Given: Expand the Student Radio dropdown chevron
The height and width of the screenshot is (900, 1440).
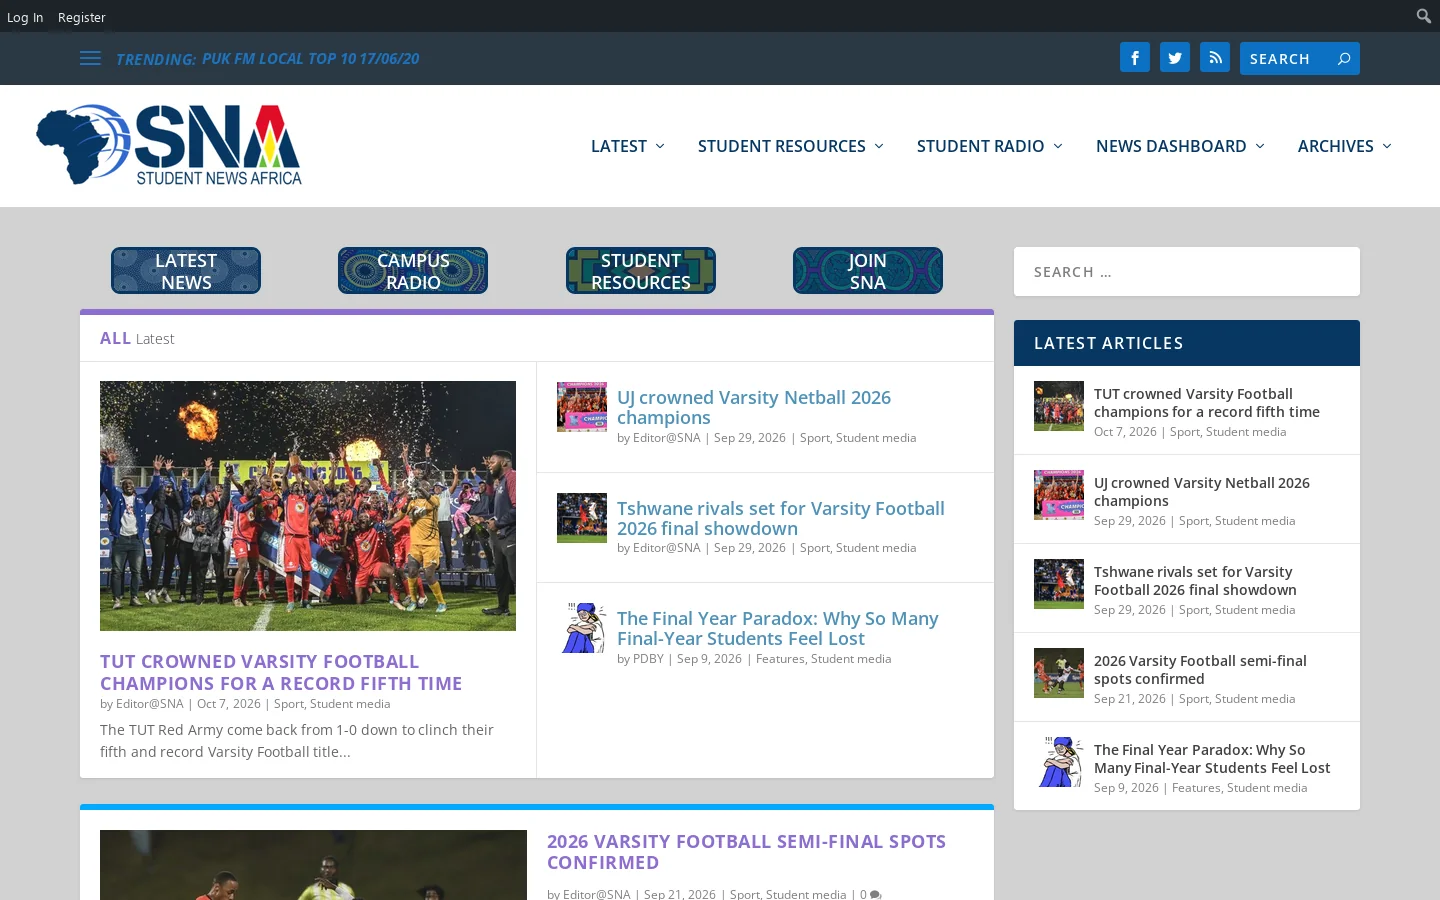Looking at the screenshot, I should click(1058, 146).
